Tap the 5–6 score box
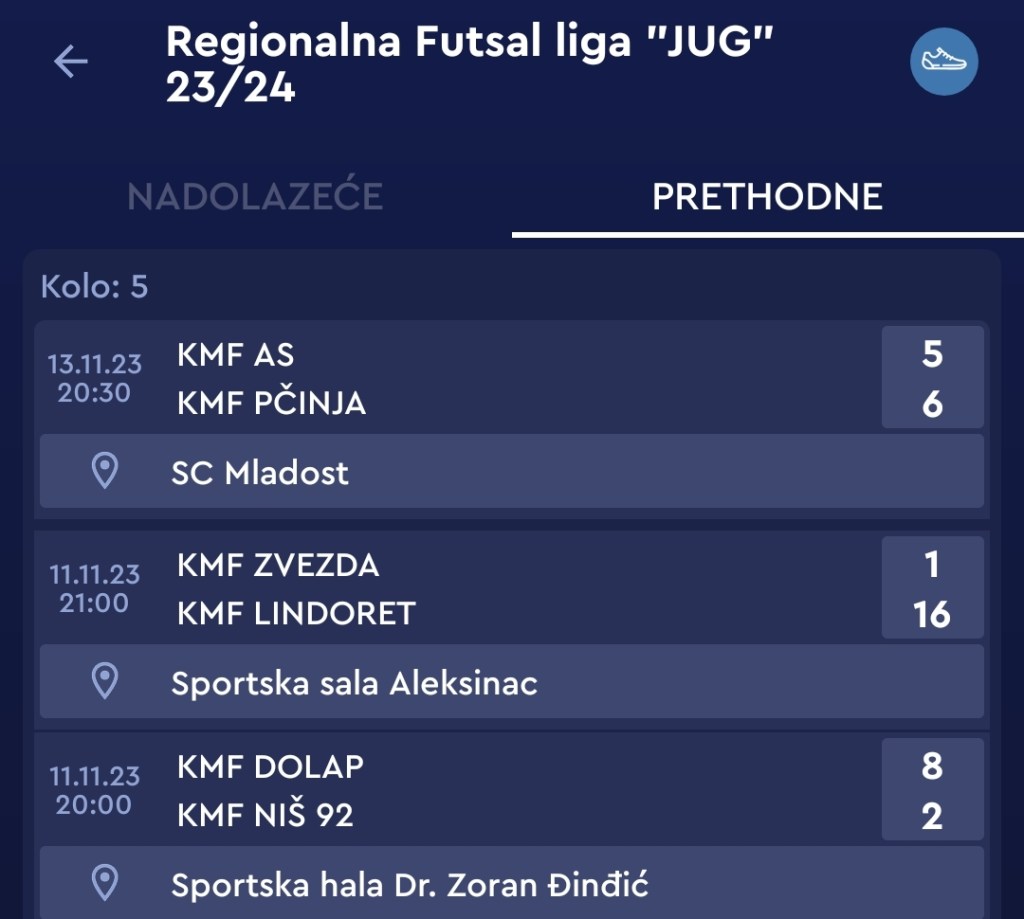The height and width of the screenshot is (919, 1024). [932, 378]
